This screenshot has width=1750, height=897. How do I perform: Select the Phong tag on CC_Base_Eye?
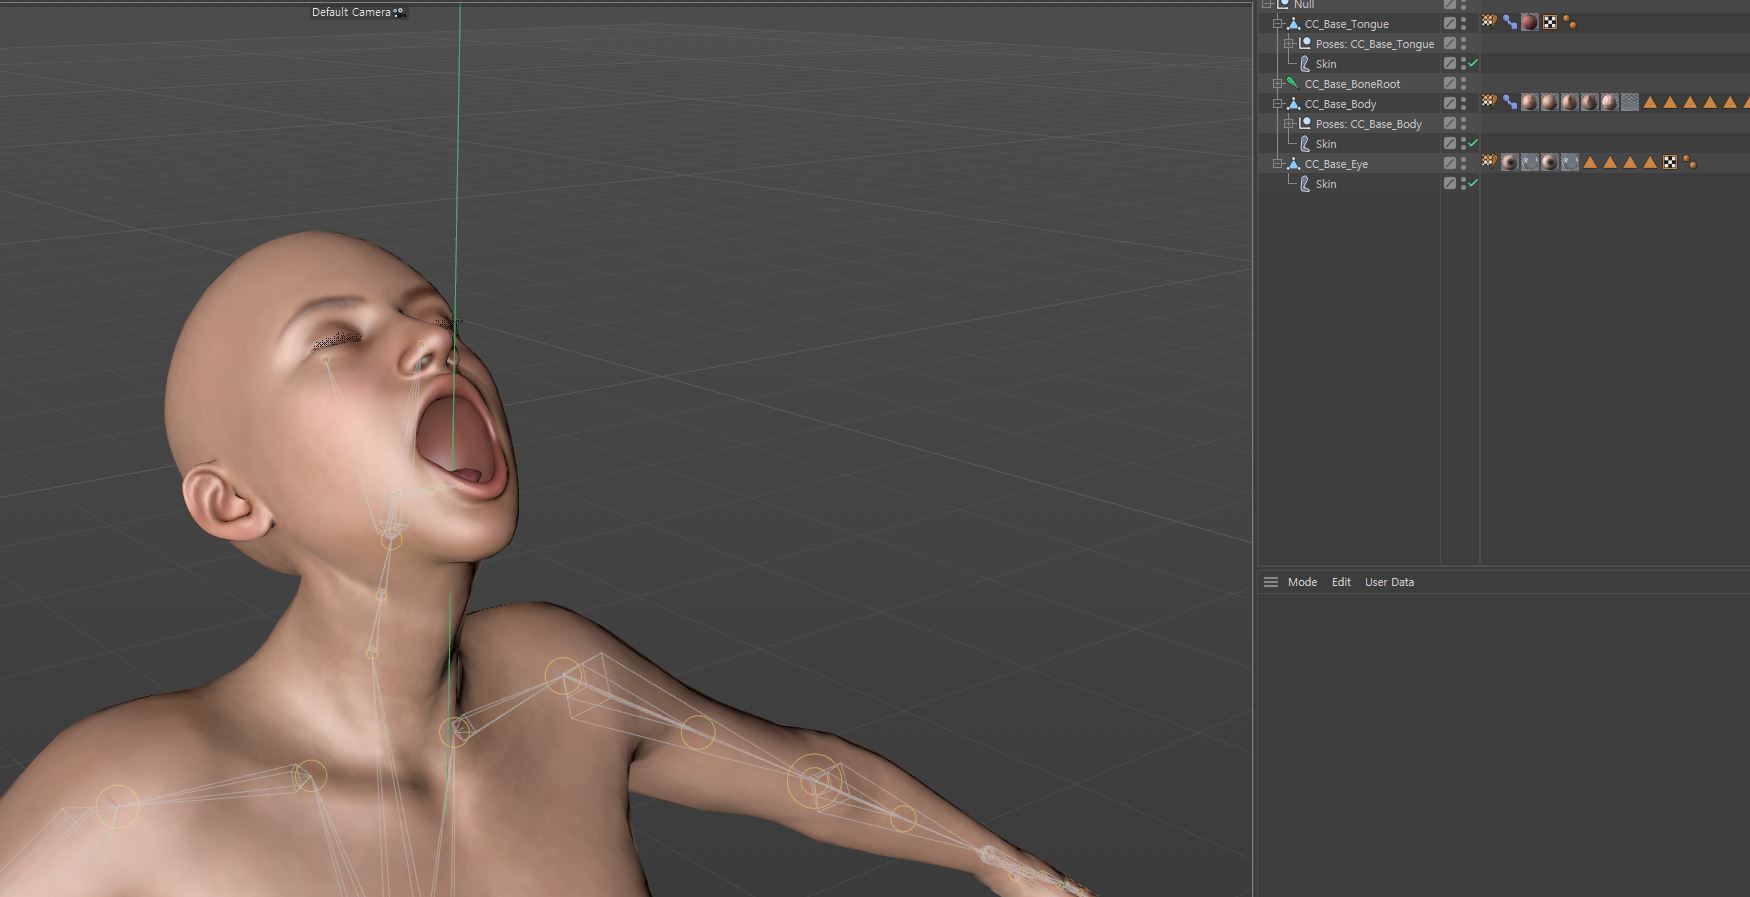pyautogui.click(x=1689, y=162)
